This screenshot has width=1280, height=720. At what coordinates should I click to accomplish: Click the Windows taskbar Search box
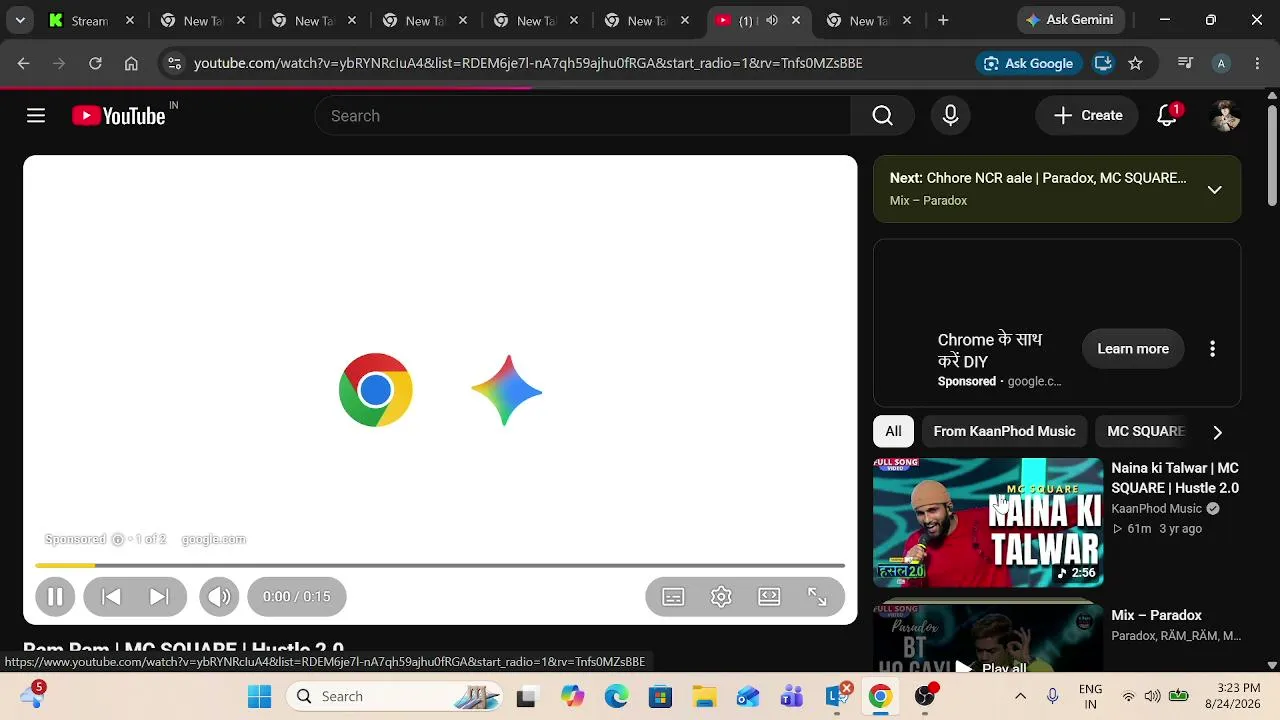click(x=396, y=696)
